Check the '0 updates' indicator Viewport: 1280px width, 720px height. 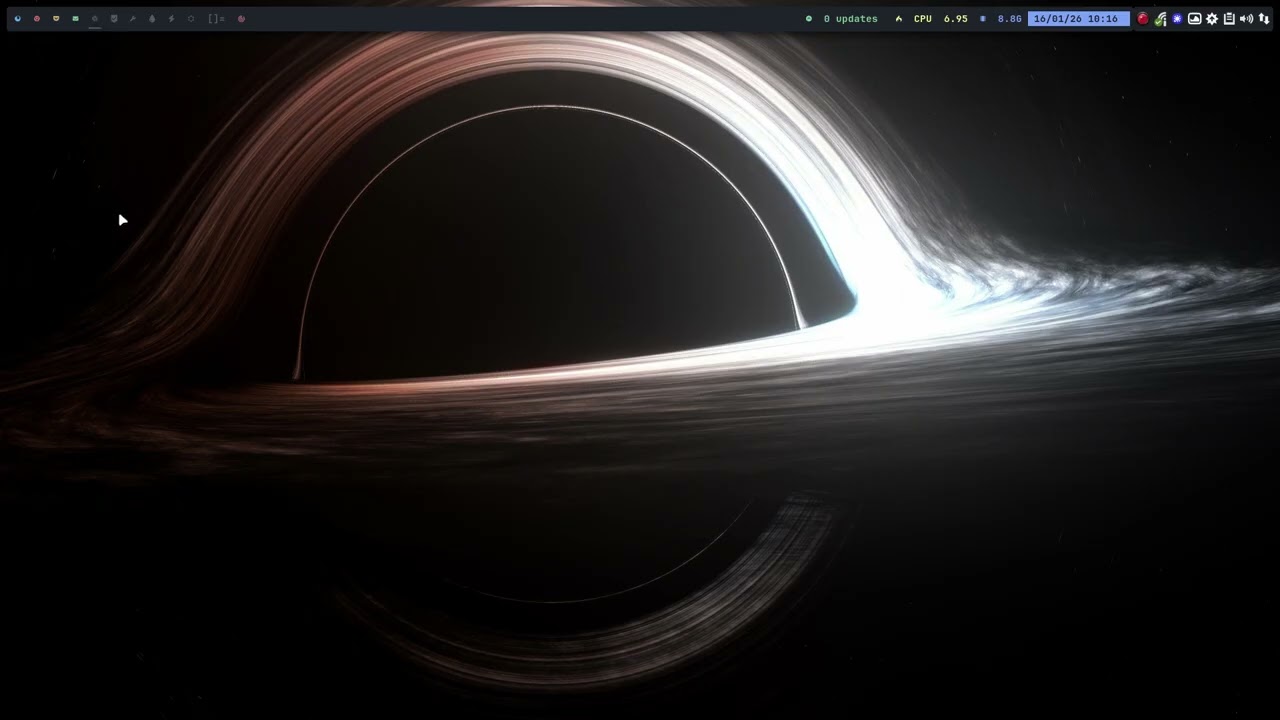(x=851, y=19)
